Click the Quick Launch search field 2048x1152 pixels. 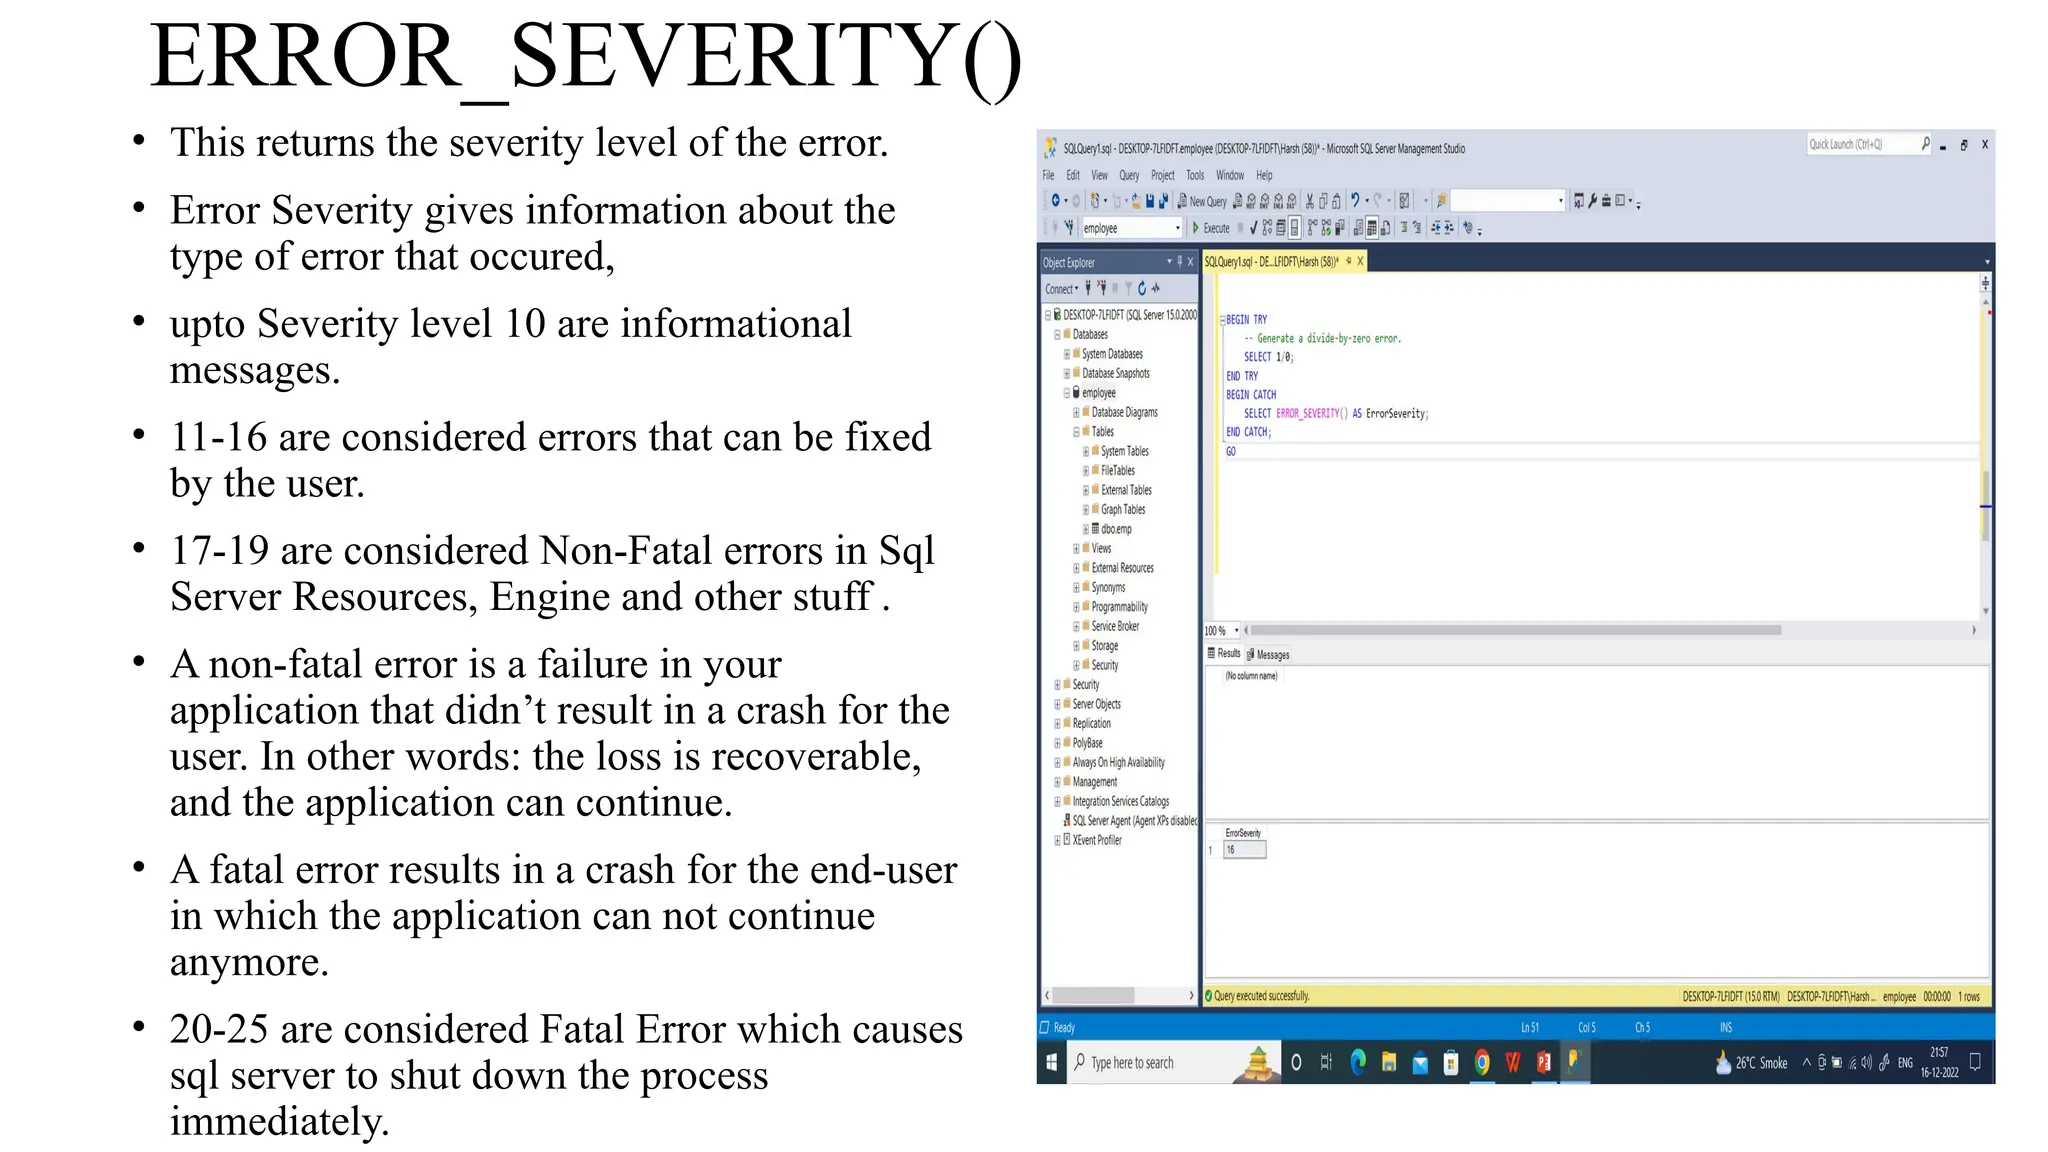[x=1868, y=144]
